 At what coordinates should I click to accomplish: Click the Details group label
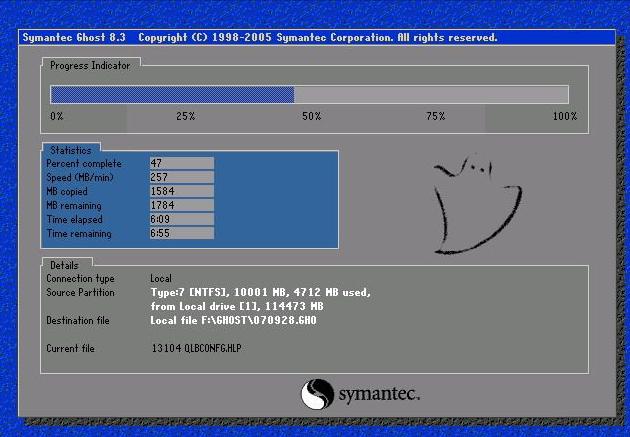coord(64,265)
